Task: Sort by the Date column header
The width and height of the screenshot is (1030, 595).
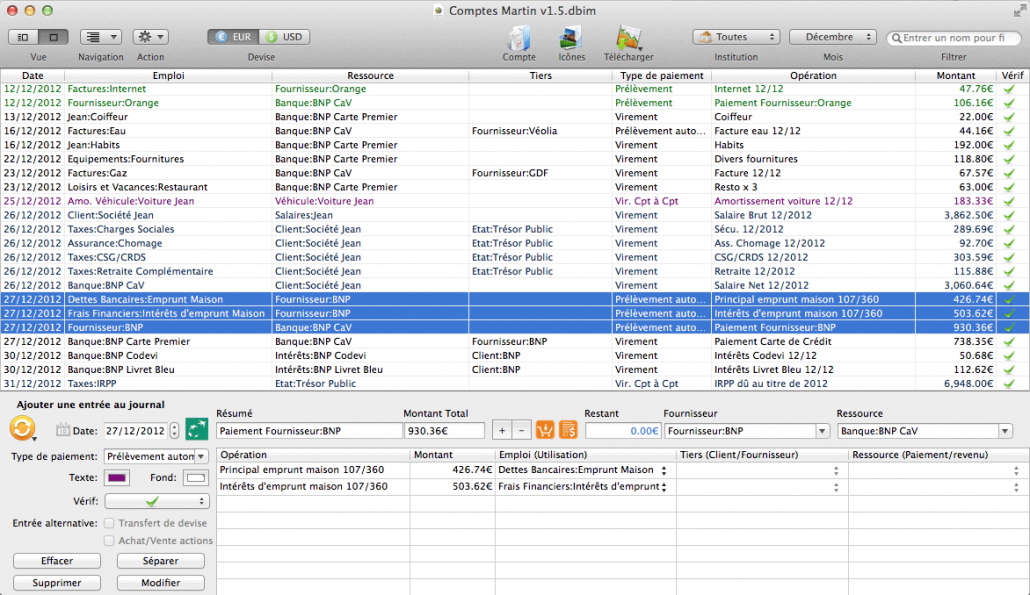Action: pos(32,76)
